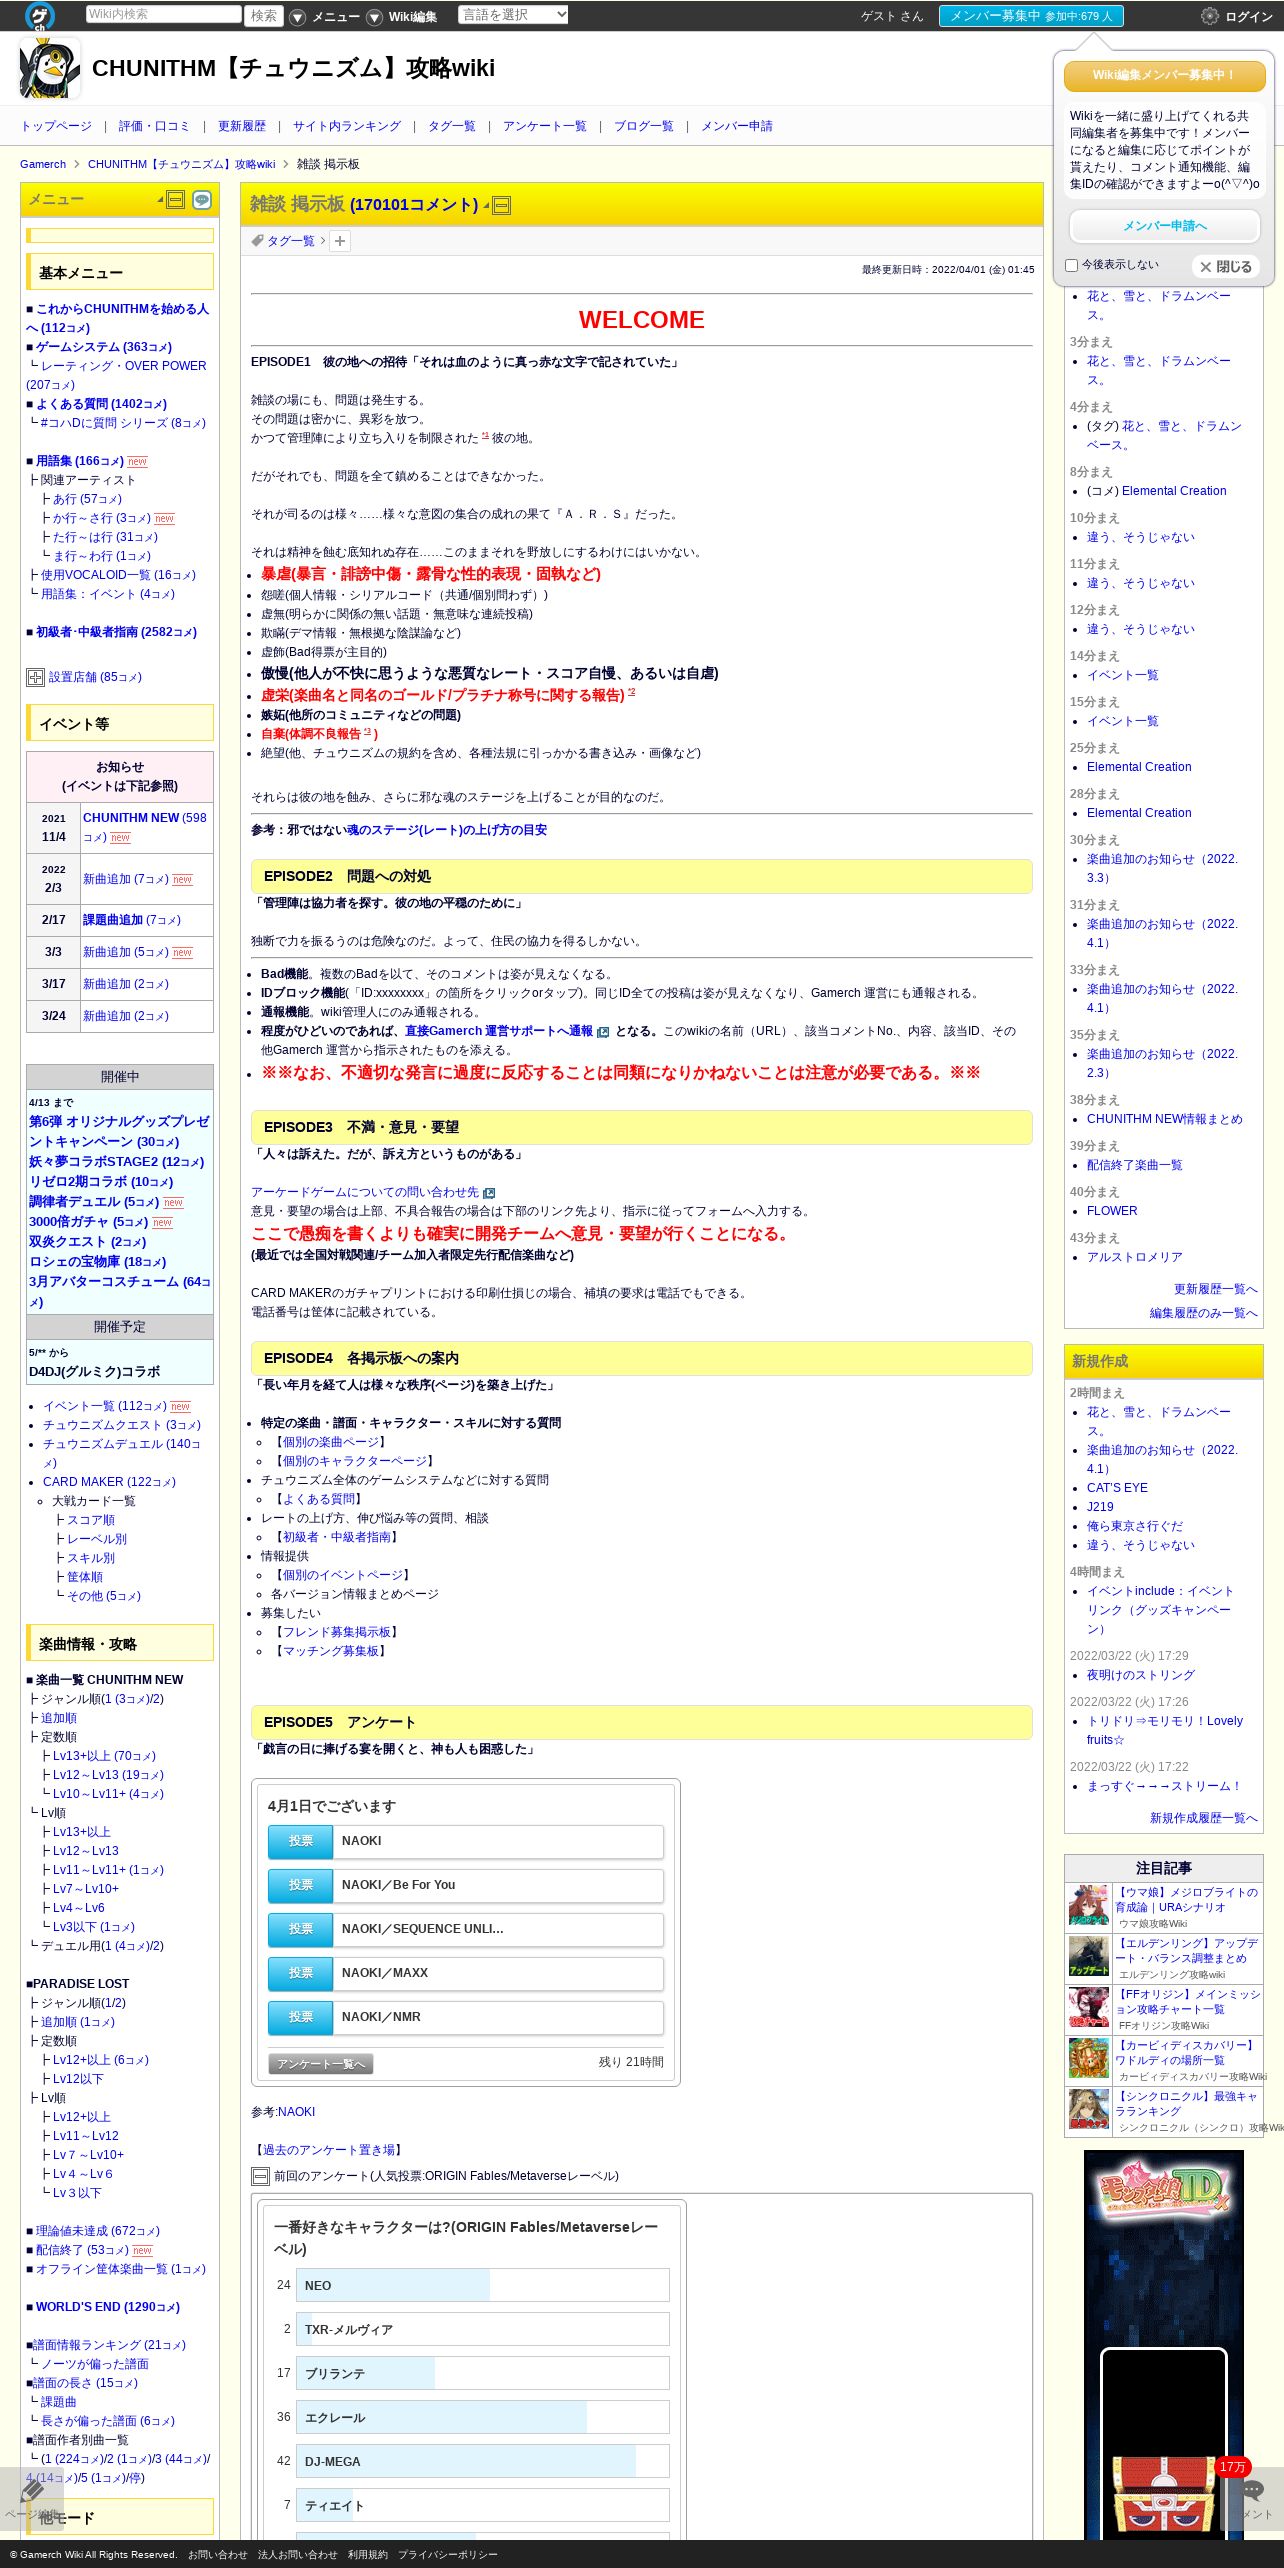Click the エクレール poll result bar
Viewport: 1284px width, 2568px height.
point(483,2417)
